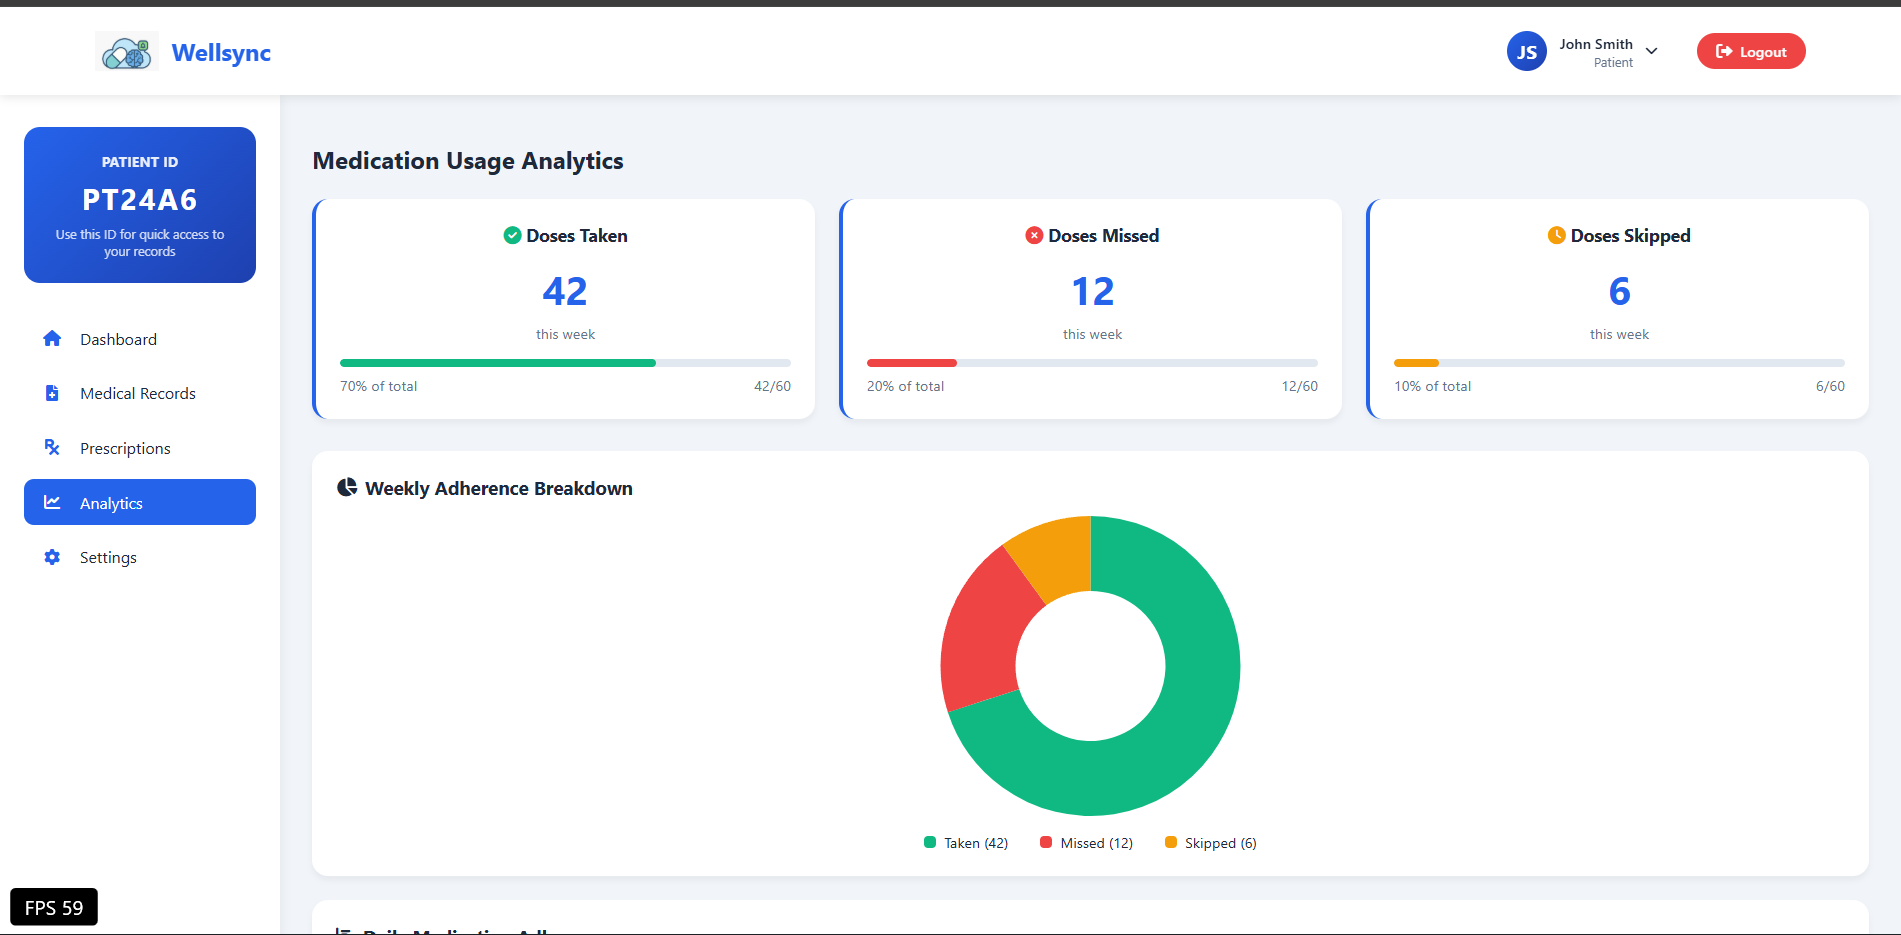
Task: Click the red X icon beside Doses Missed
Action: coord(1034,235)
